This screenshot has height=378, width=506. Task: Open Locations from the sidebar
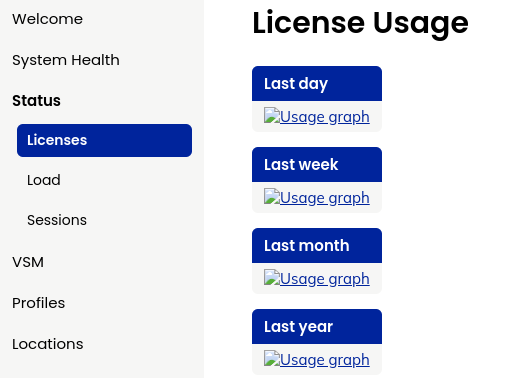48,344
